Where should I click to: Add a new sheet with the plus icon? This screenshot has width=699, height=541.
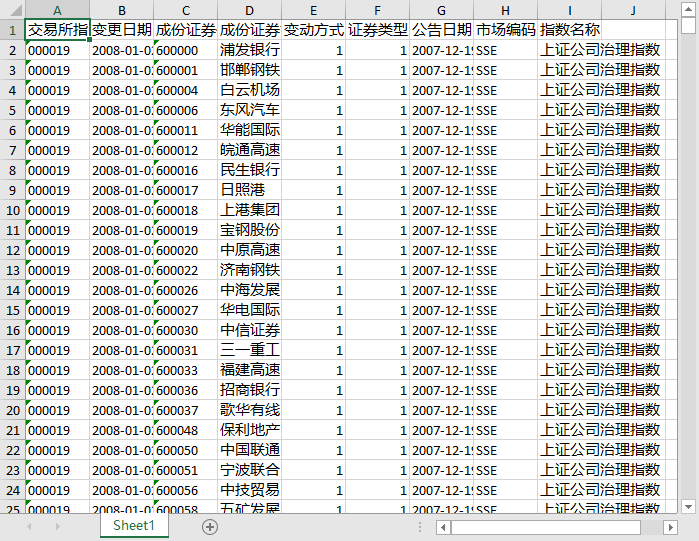210,527
